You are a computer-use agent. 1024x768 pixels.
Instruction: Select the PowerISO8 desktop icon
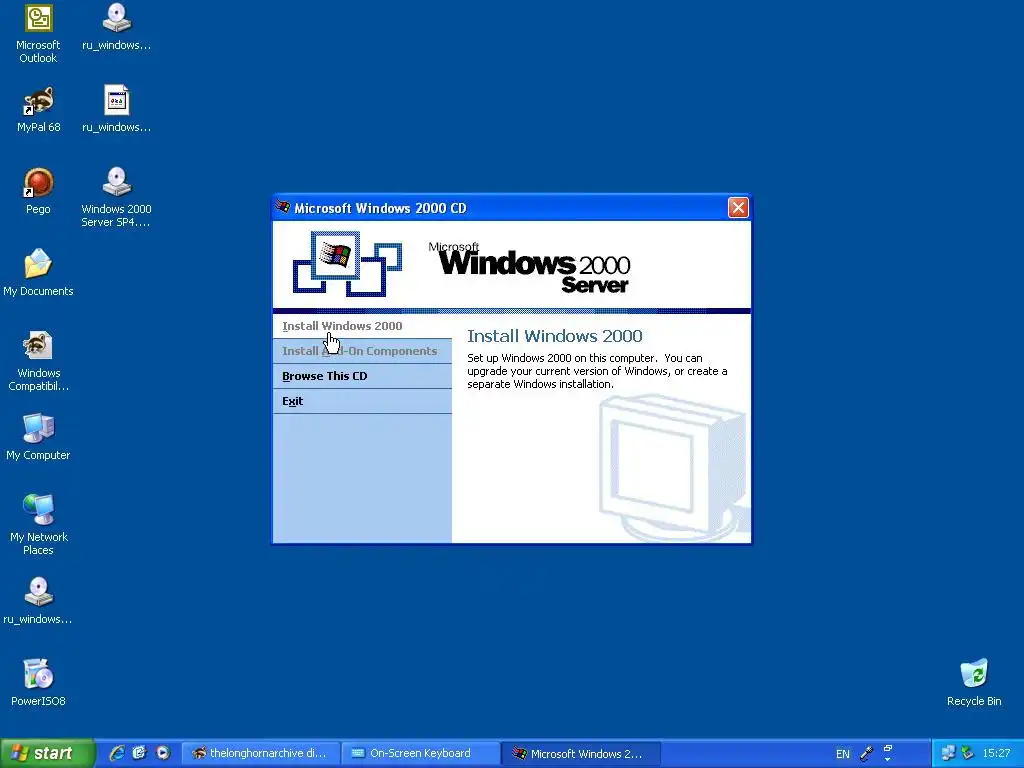click(x=38, y=682)
